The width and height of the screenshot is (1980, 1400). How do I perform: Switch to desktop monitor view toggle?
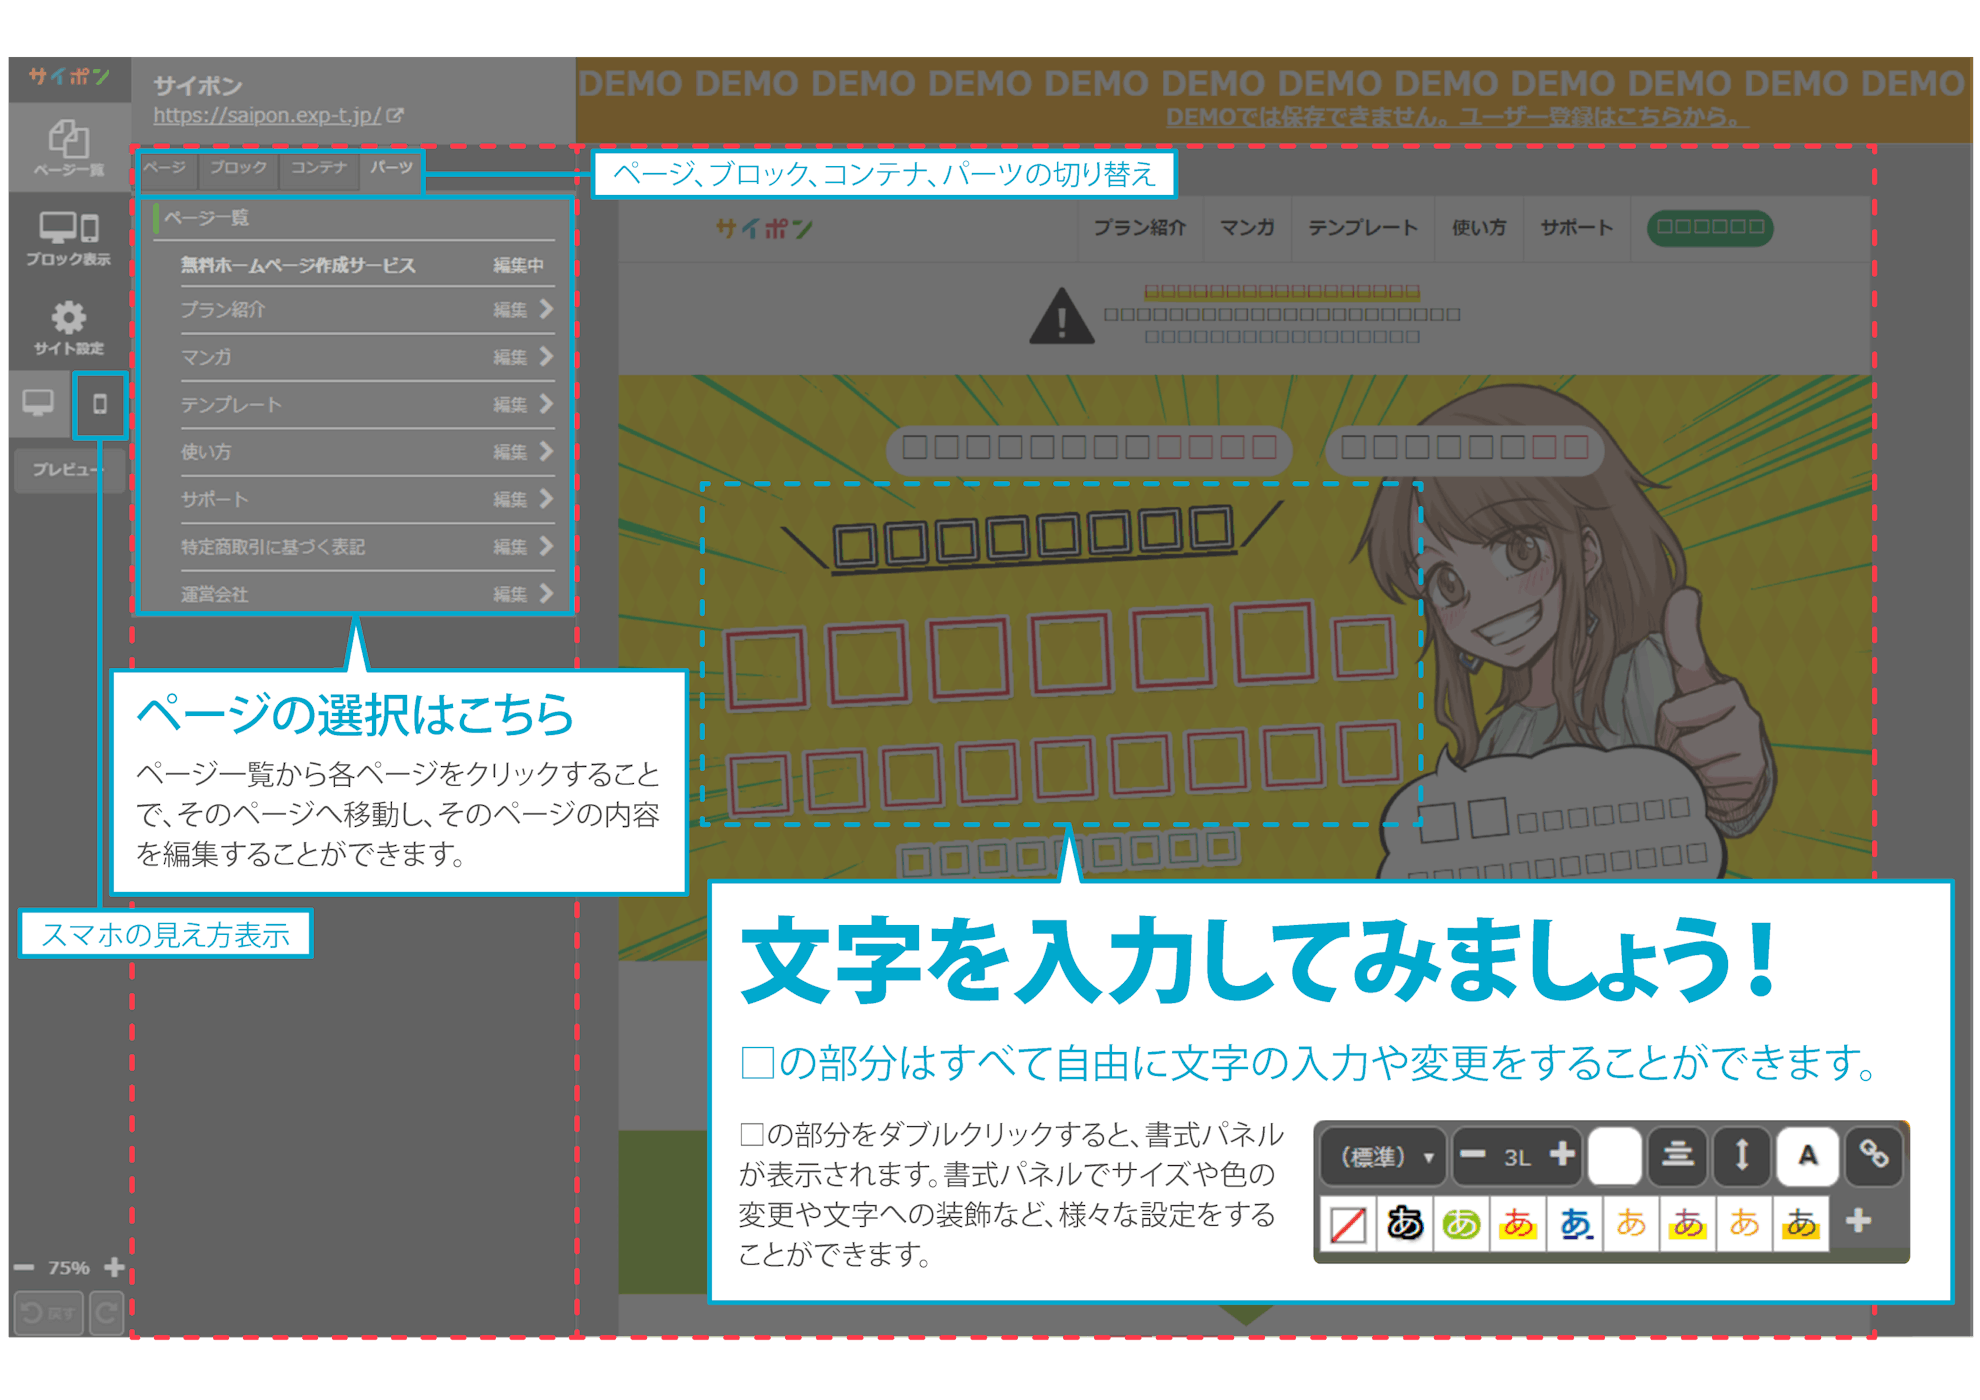(38, 404)
